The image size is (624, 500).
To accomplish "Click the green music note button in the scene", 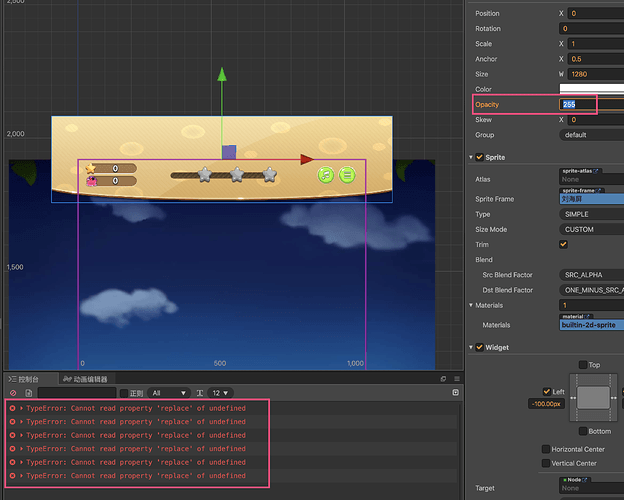I will [326, 175].
